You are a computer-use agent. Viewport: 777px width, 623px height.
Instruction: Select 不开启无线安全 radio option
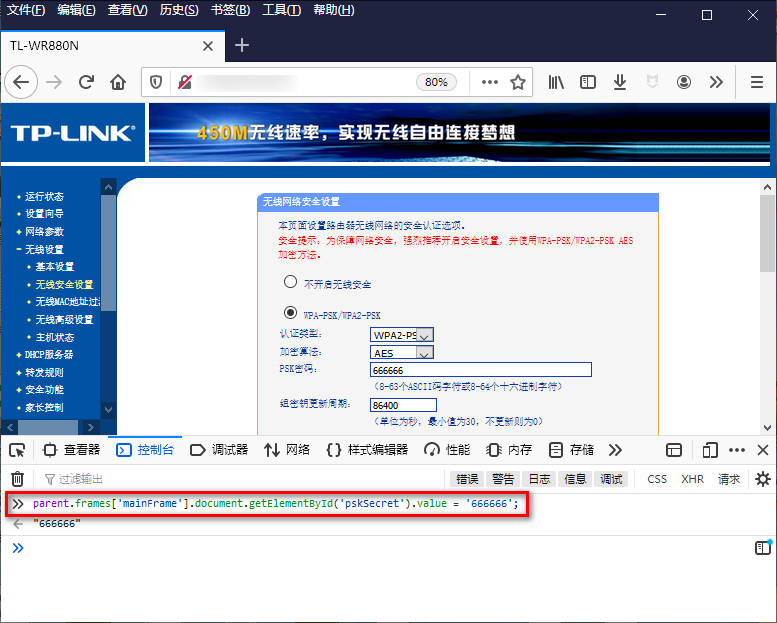[290, 282]
